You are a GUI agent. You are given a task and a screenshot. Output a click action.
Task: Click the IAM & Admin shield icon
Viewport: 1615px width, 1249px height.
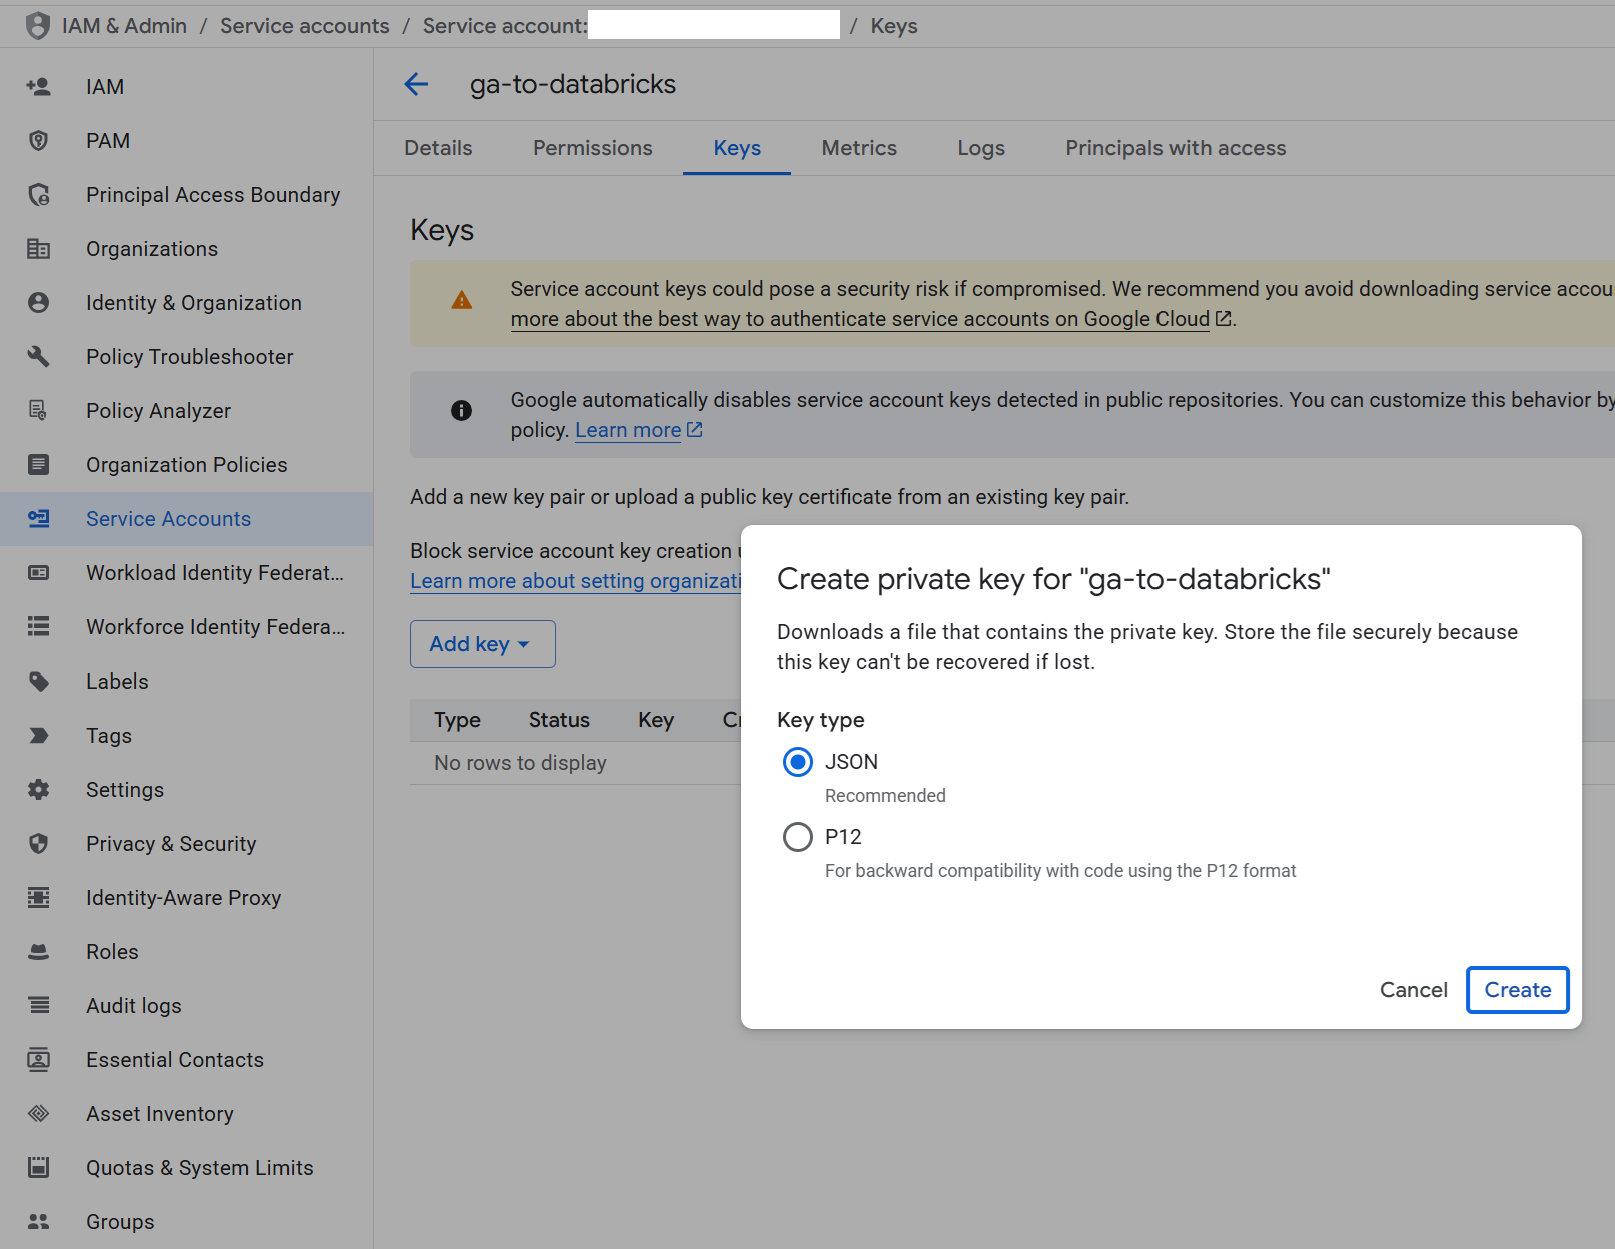[38, 26]
